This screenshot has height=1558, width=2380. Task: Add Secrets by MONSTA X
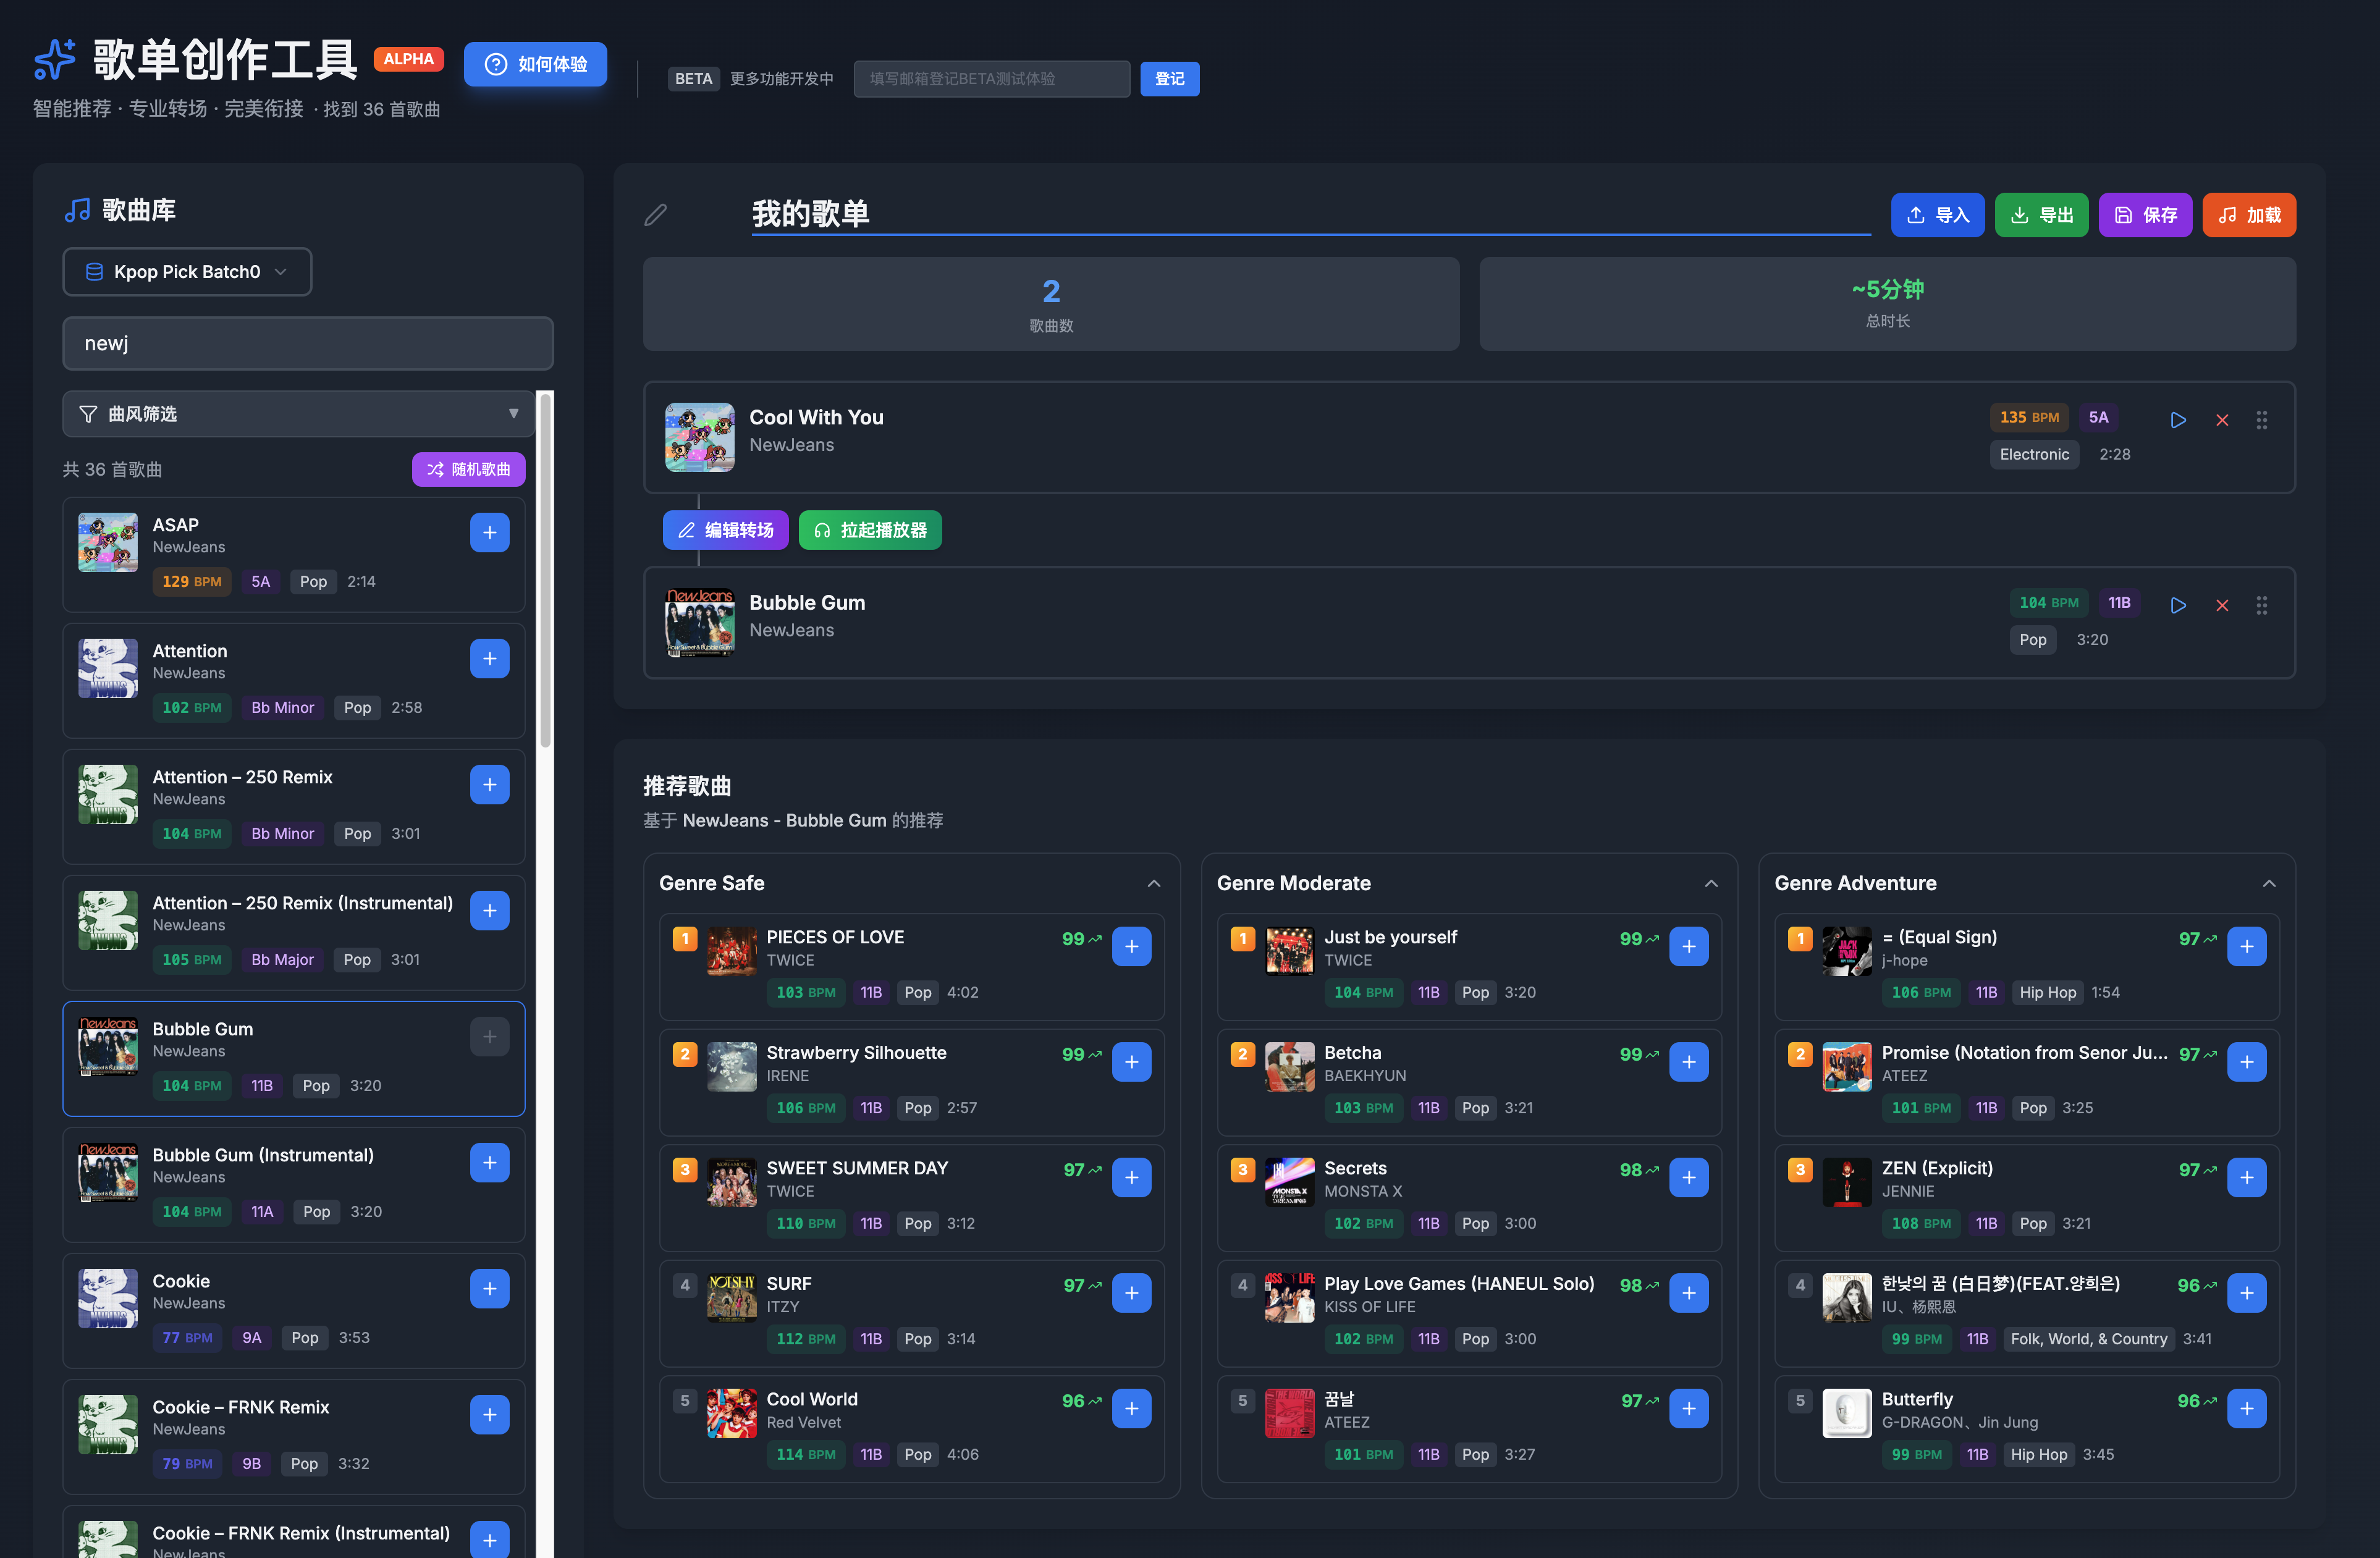click(1689, 1177)
